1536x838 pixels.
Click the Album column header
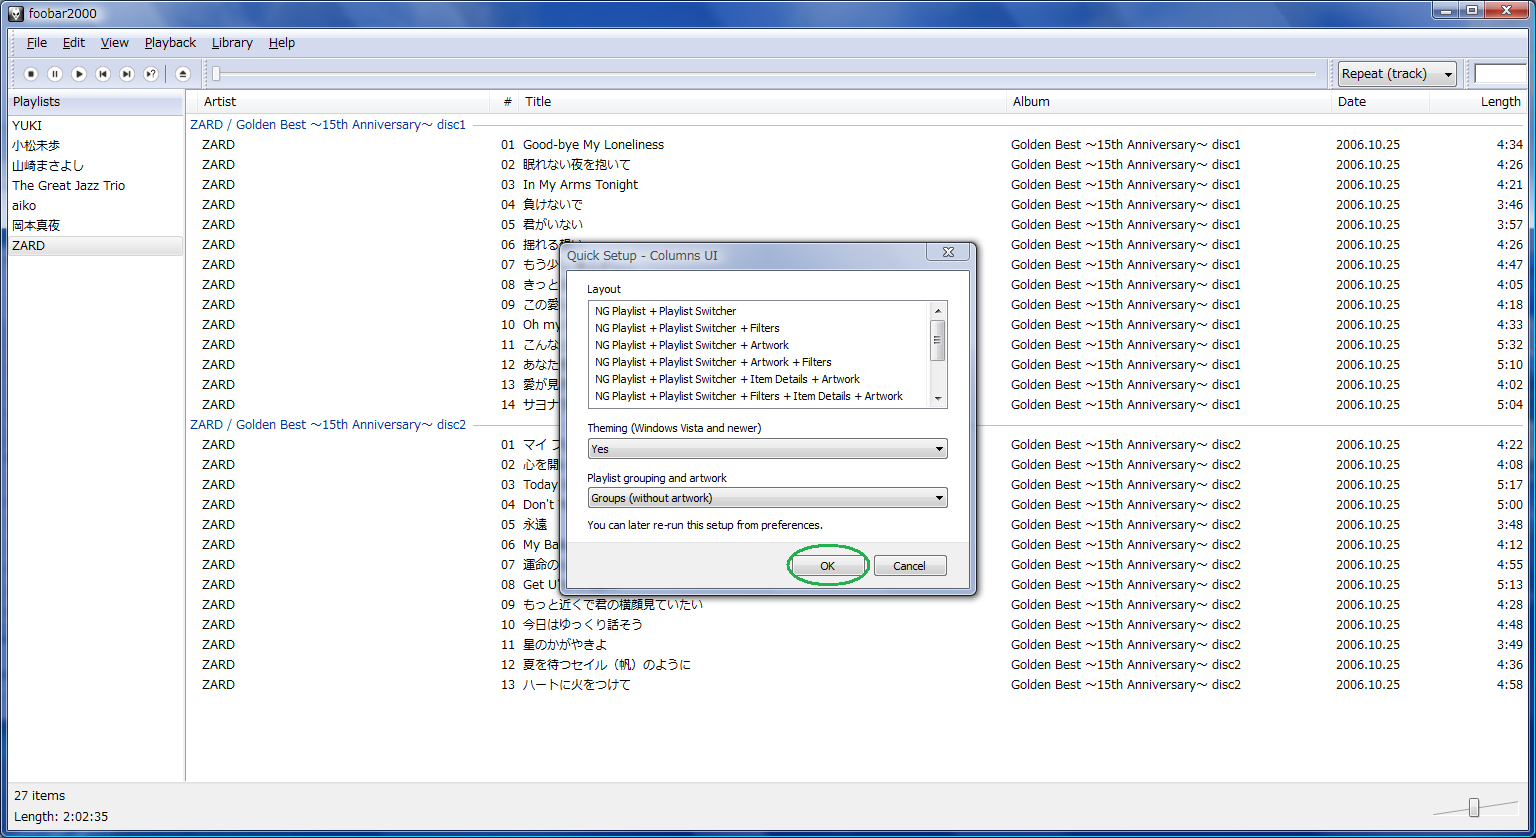(1170, 102)
